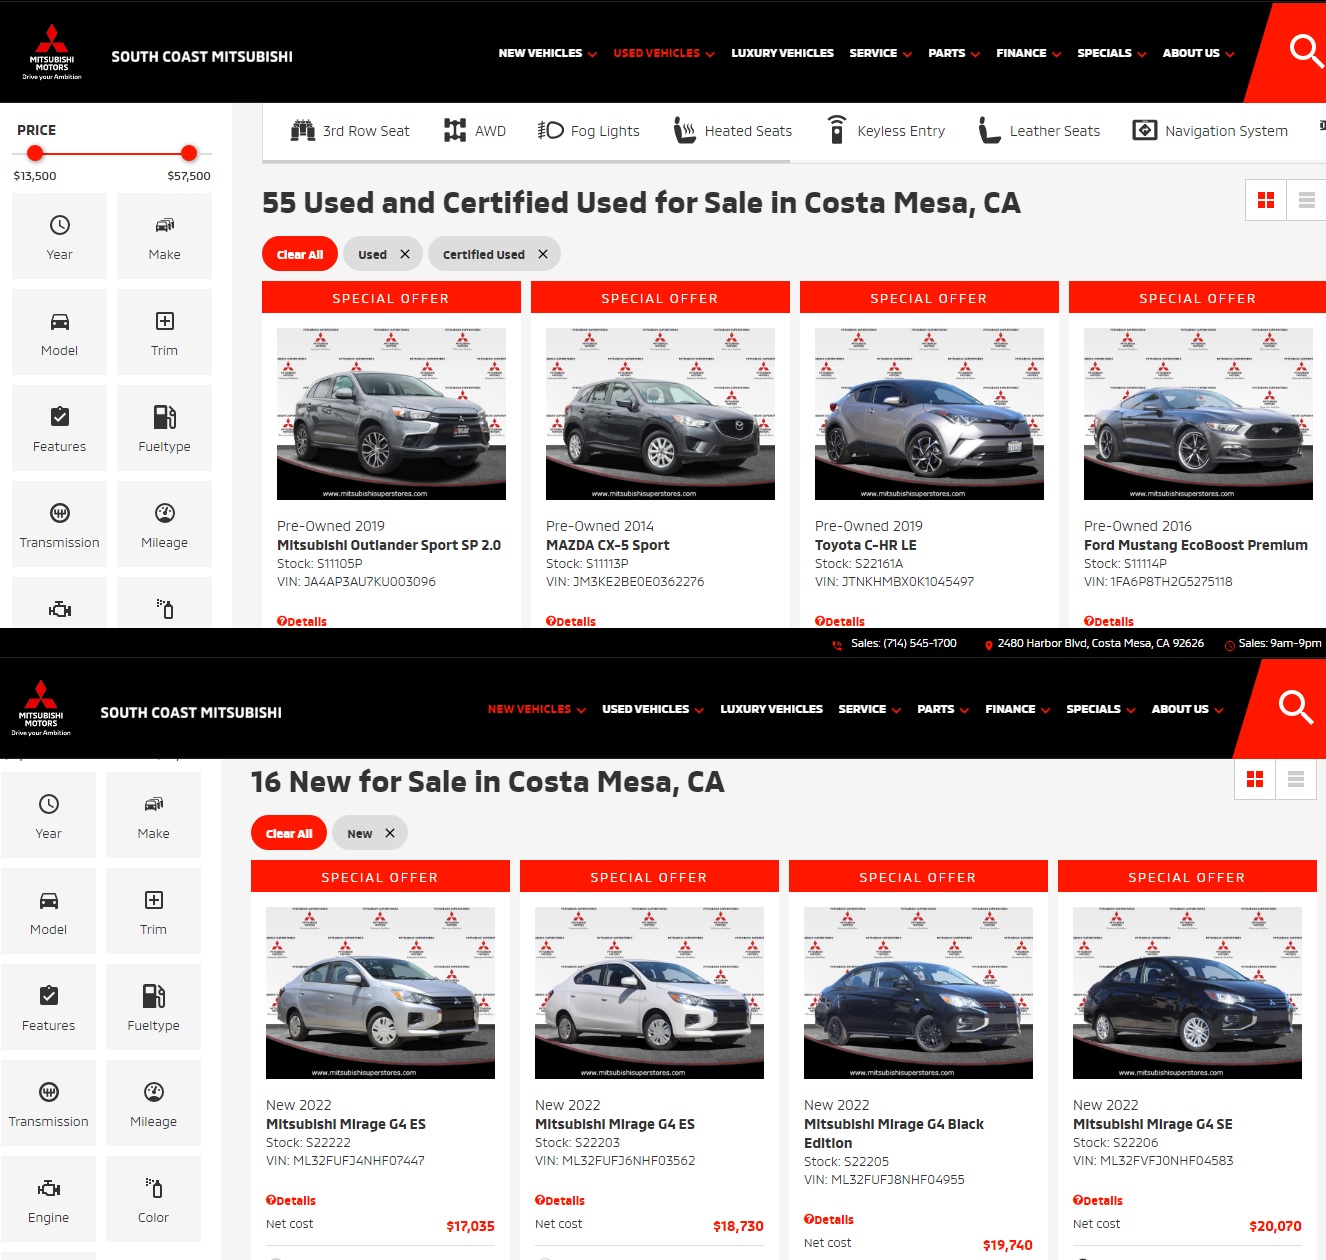The image size is (1326, 1260).
Task: Open the Mitsubishi Mirage G4 Black Edition listing
Action: click(x=894, y=1133)
